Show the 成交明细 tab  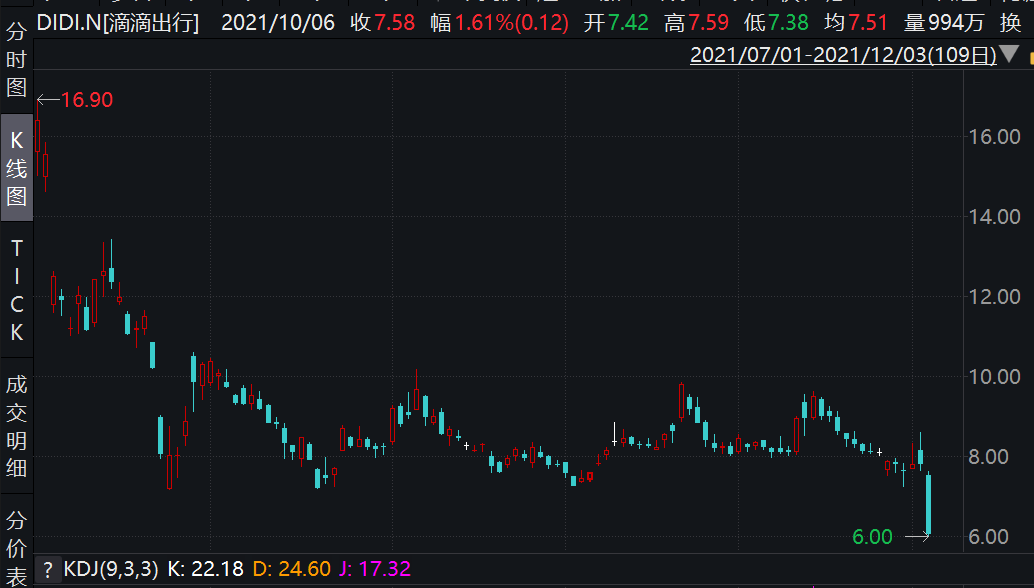[x=16, y=426]
